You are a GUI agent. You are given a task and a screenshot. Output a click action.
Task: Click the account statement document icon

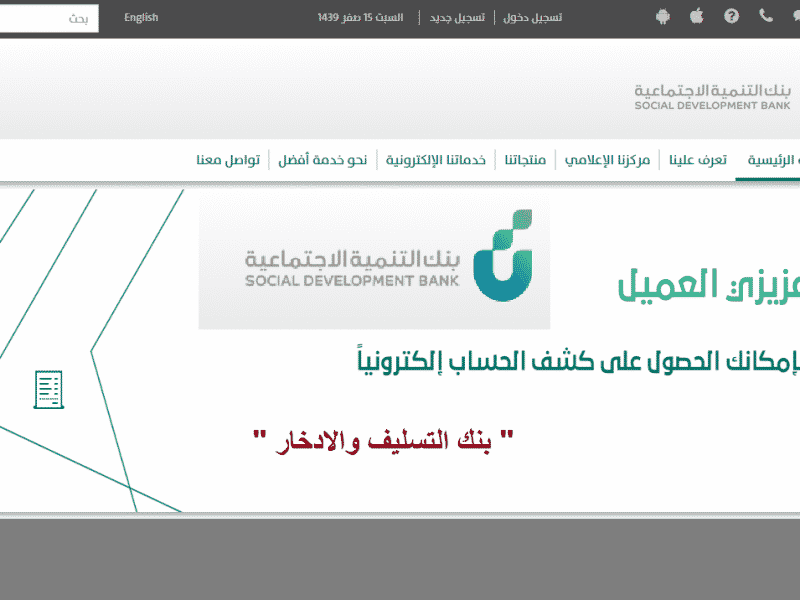point(48,390)
